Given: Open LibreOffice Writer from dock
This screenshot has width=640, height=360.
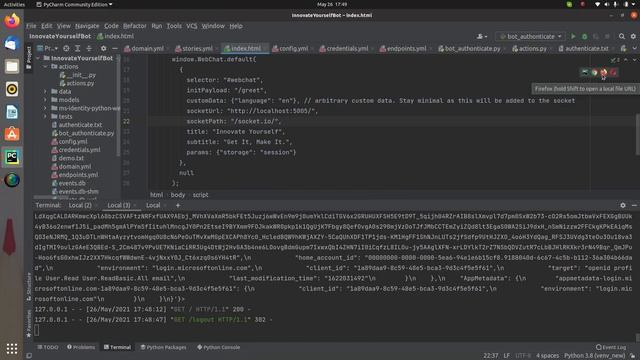Looking at the screenshot, I should click(x=12, y=112).
